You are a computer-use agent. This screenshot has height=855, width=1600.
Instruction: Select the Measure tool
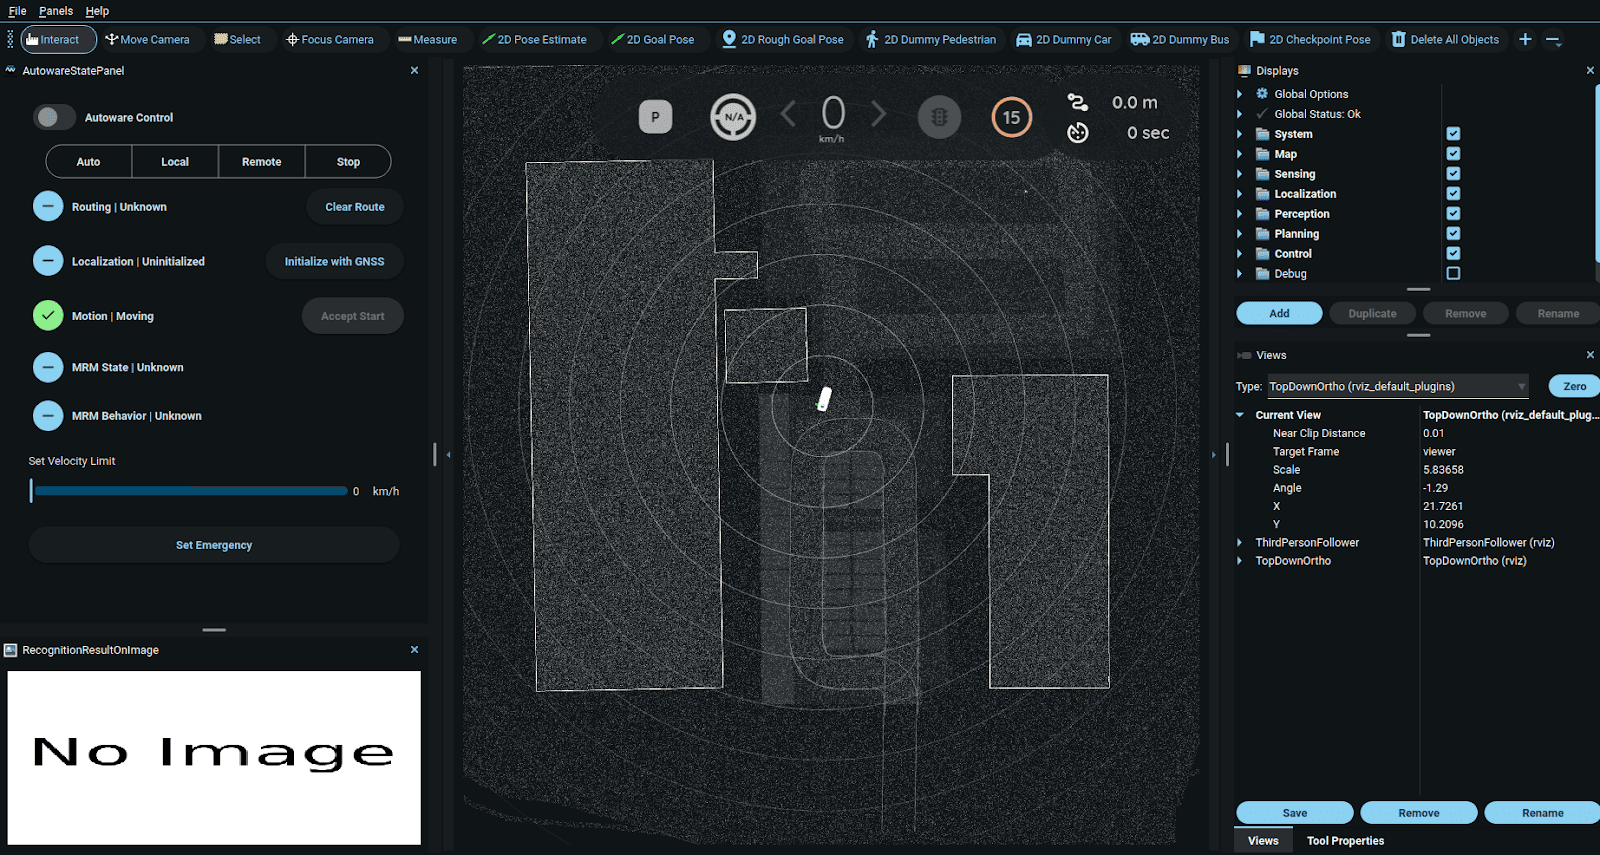point(427,40)
